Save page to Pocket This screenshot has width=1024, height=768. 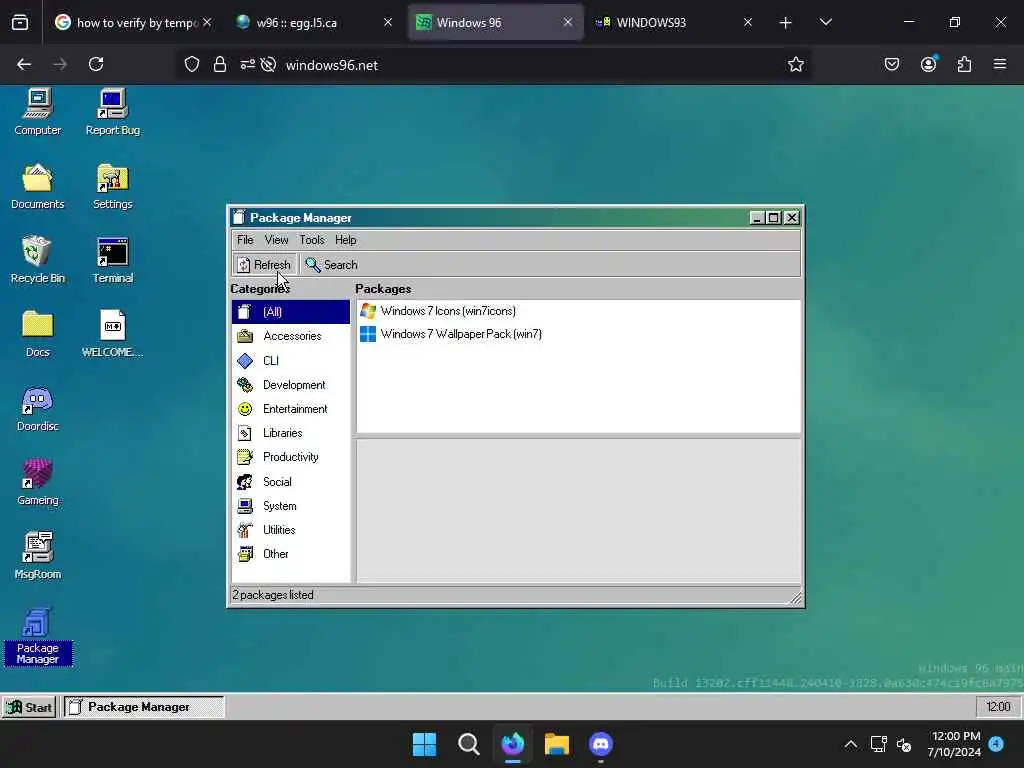click(x=892, y=64)
